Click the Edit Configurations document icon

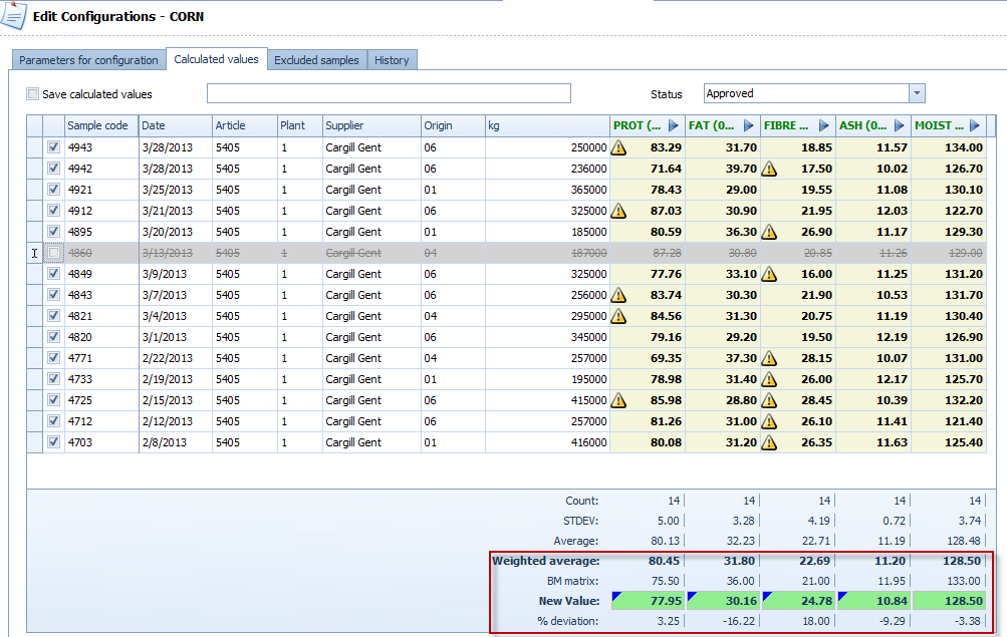(x=14, y=16)
